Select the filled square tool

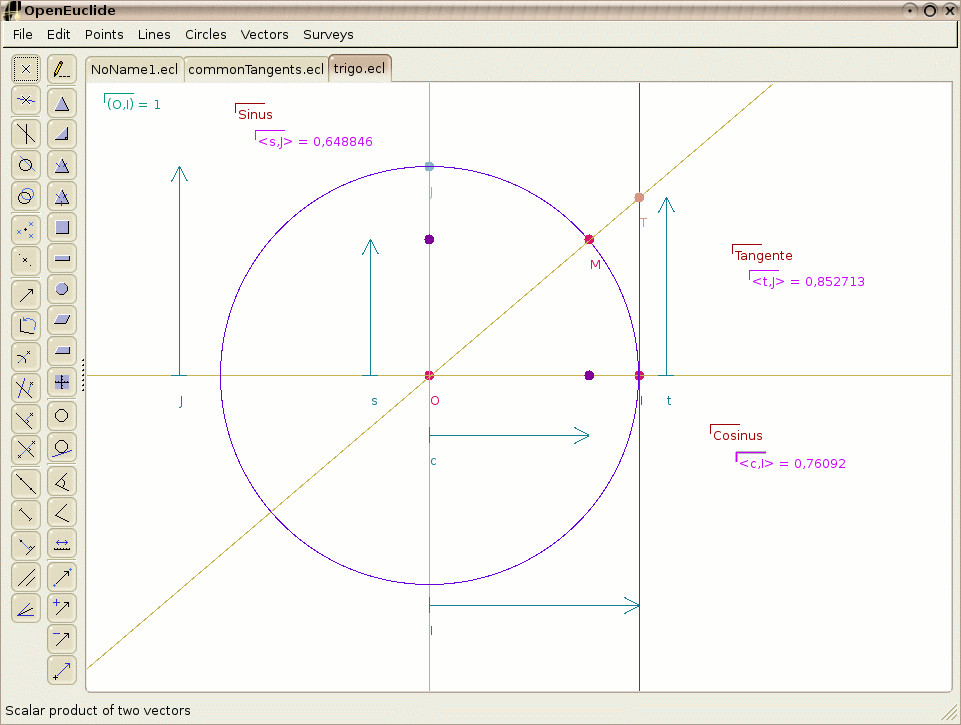(x=62, y=227)
